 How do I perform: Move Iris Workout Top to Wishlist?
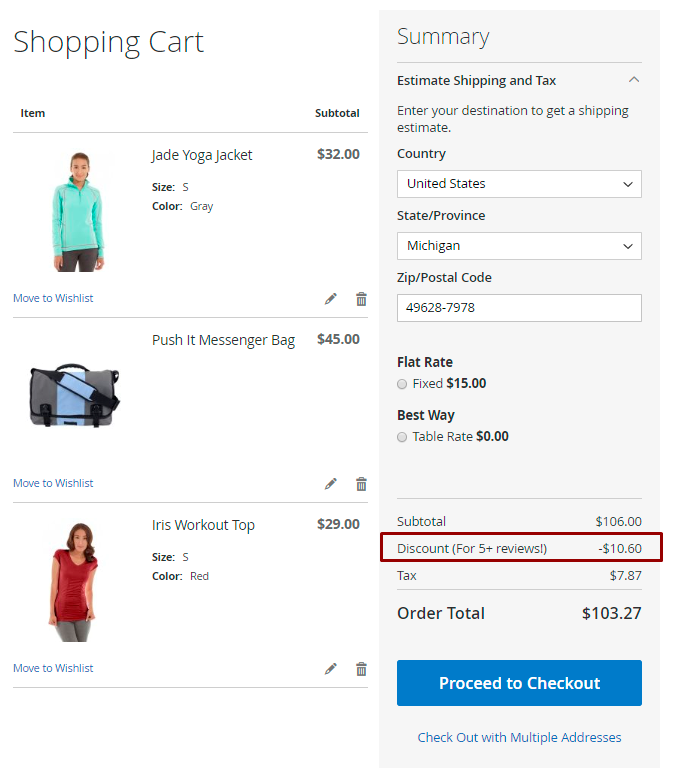pyautogui.click(x=53, y=668)
